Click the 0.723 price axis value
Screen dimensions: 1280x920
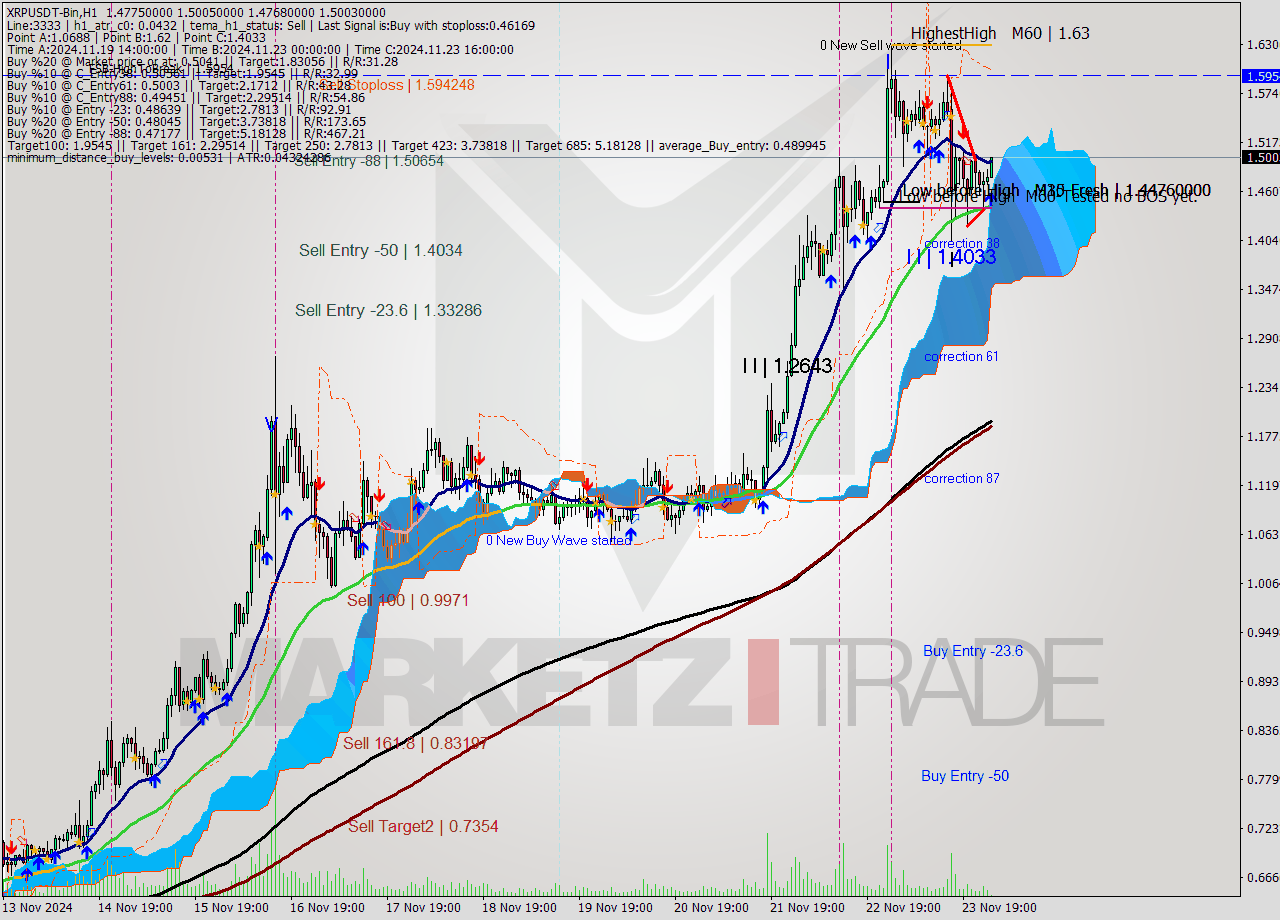click(x=1262, y=828)
